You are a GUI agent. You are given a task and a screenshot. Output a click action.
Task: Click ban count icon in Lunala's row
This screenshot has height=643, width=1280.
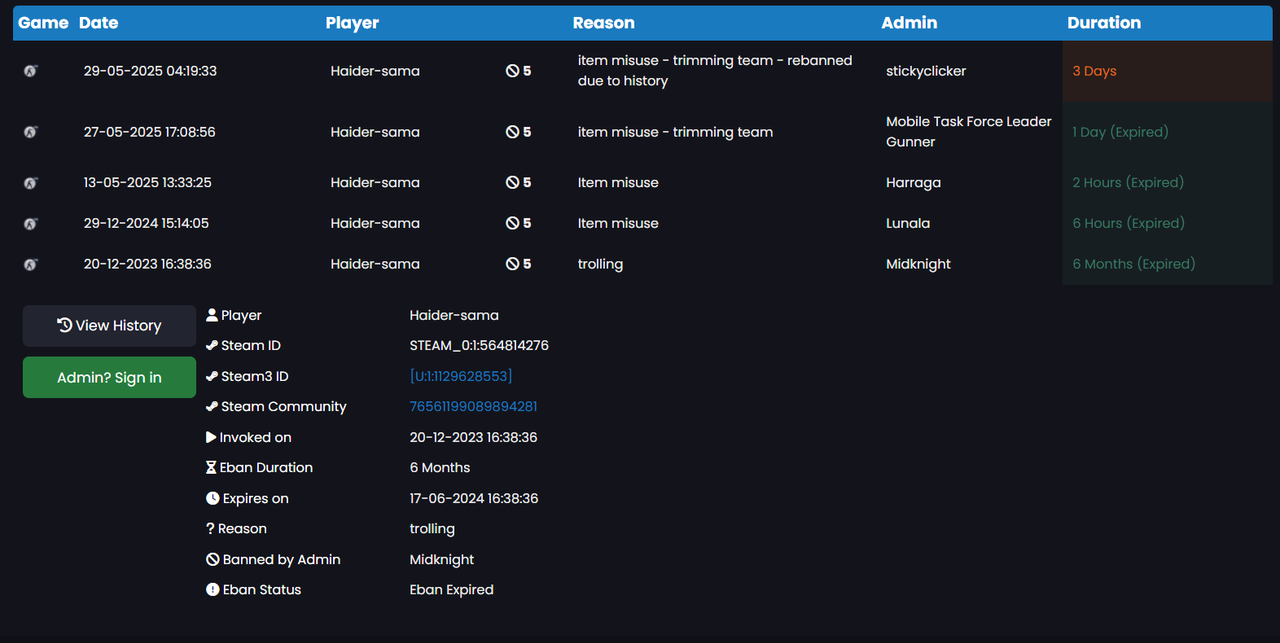[512, 223]
